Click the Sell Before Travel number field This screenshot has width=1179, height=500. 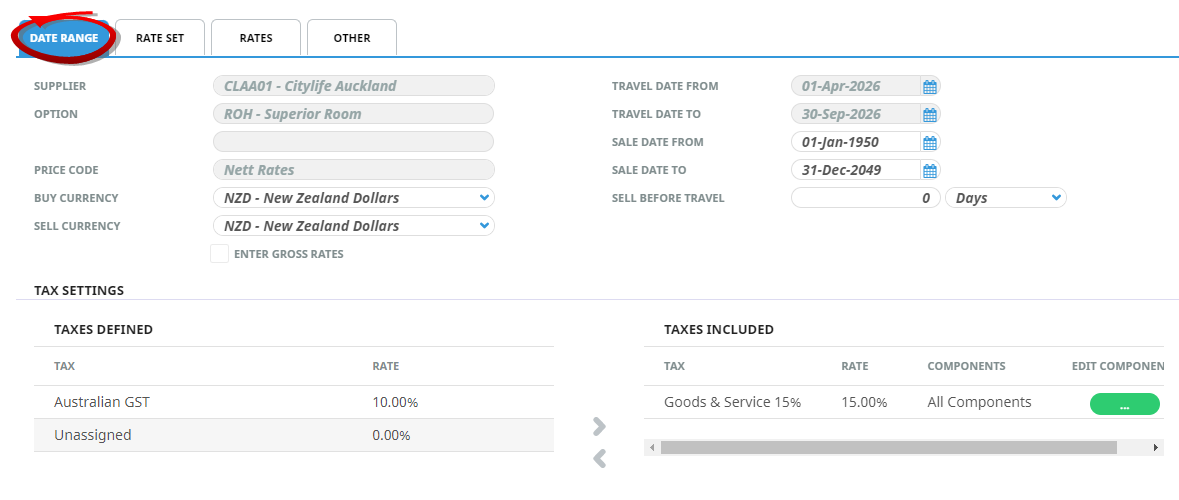(865, 198)
